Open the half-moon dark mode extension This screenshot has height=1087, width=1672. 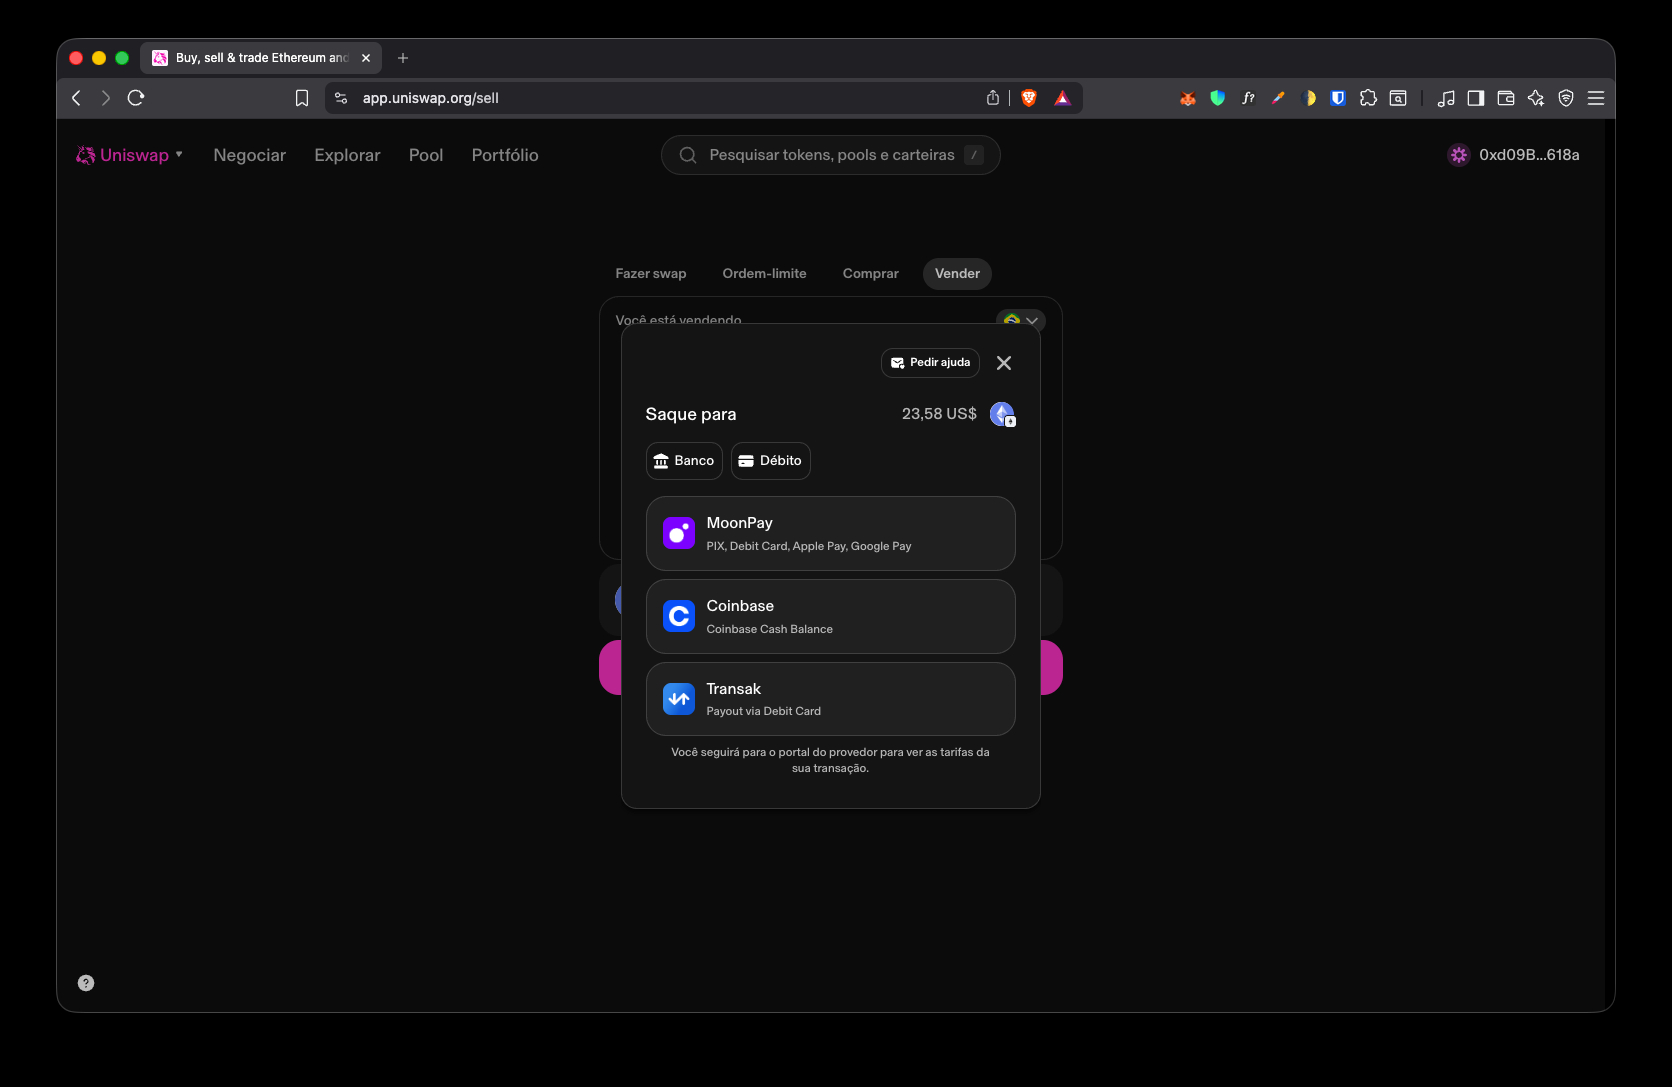(x=1308, y=98)
